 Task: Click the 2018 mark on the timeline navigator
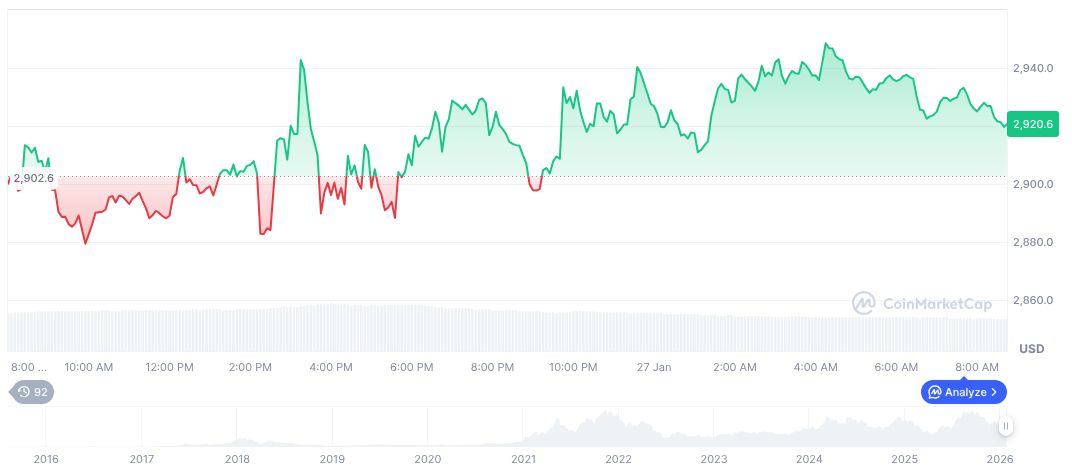click(x=237, y=459)
